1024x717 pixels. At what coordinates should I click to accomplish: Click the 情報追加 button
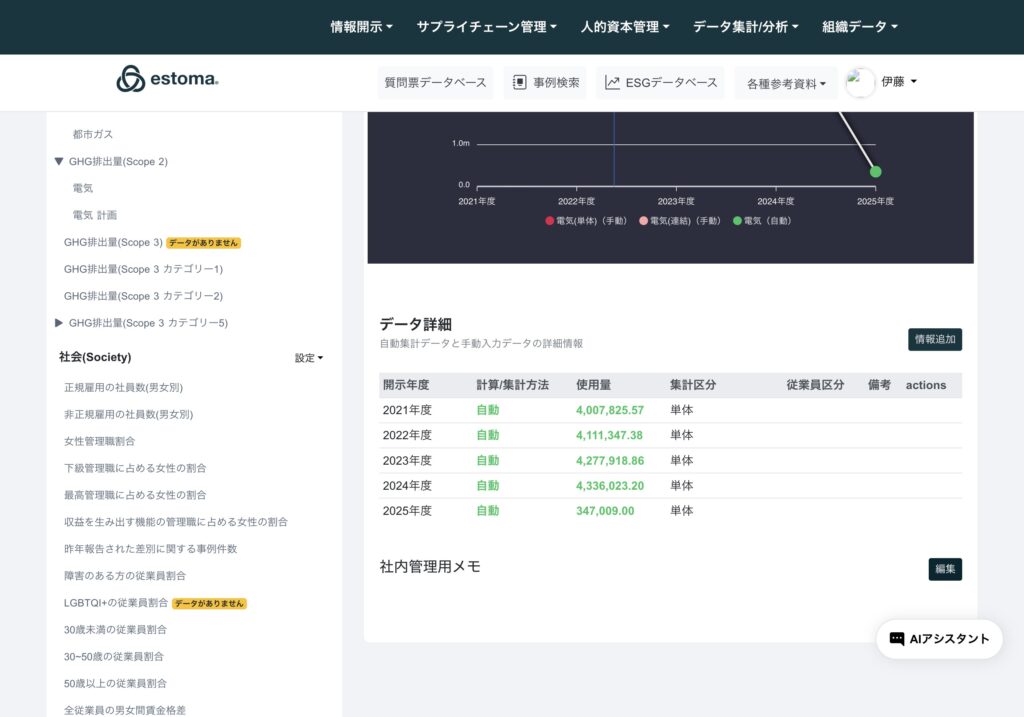[x=935, y=339]
